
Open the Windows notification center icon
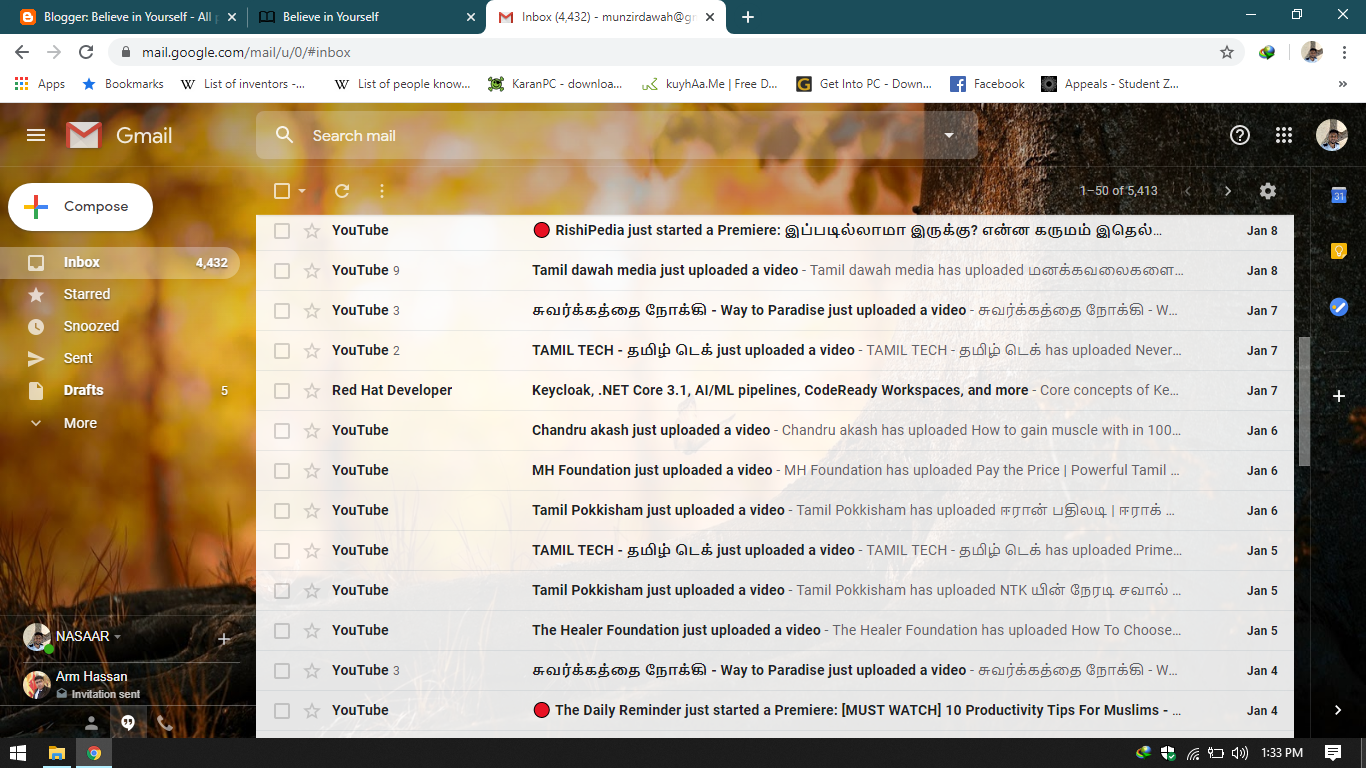[x=1333, y=752]
